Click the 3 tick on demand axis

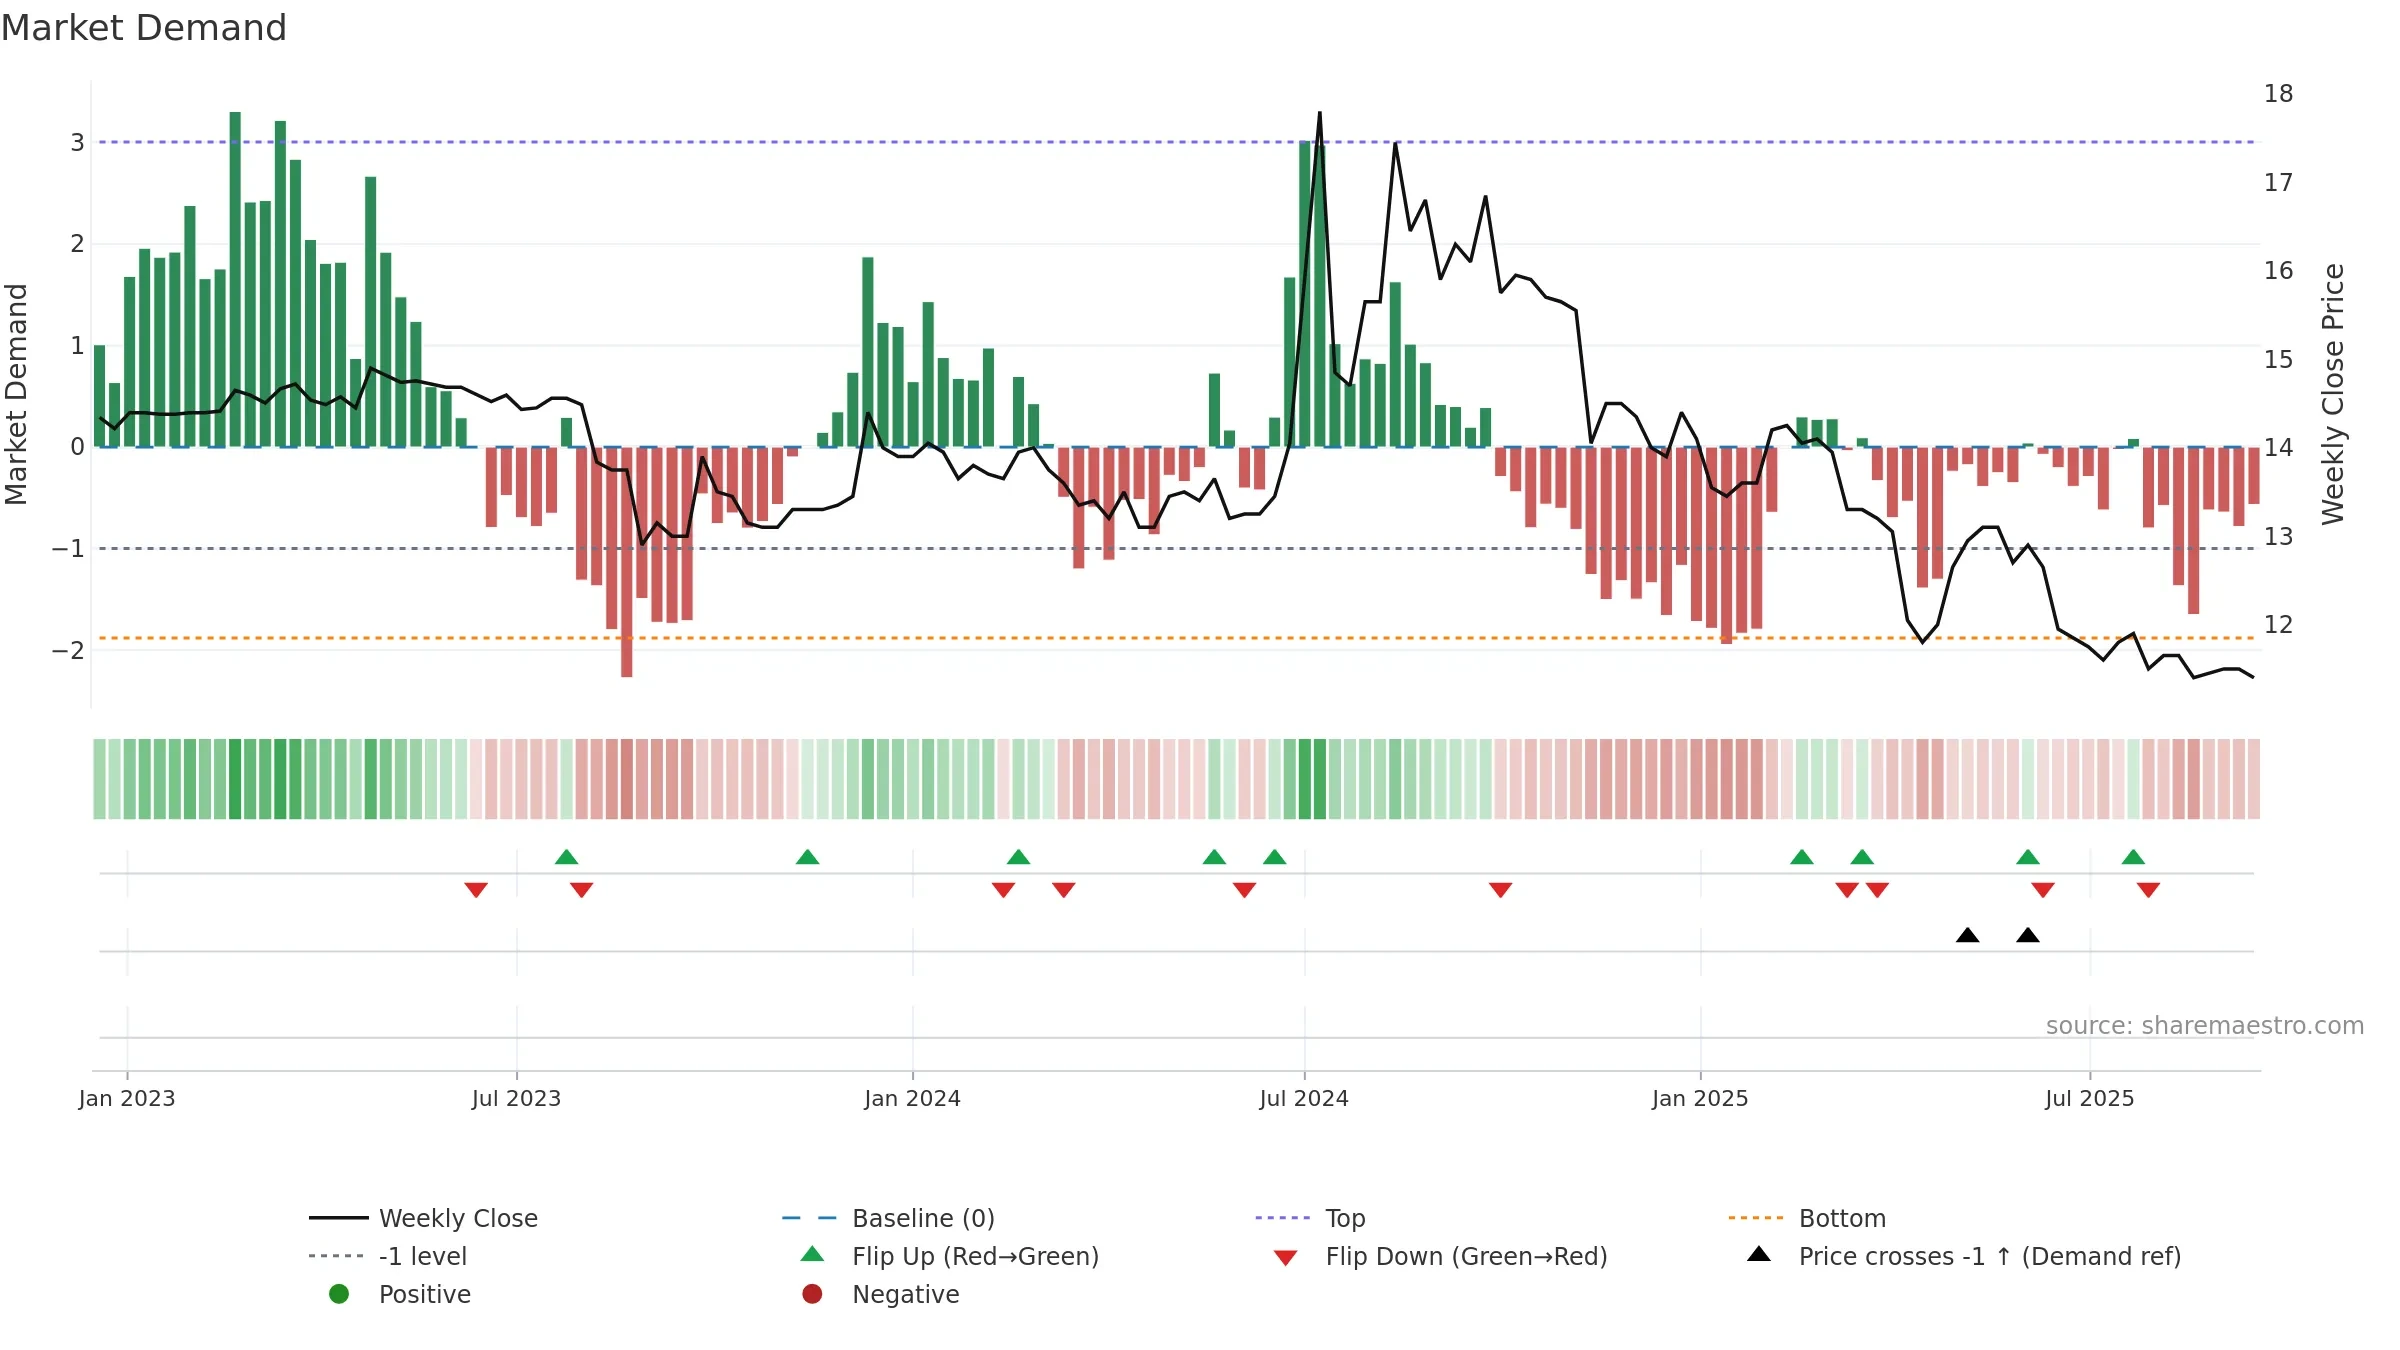coord(77,142)
